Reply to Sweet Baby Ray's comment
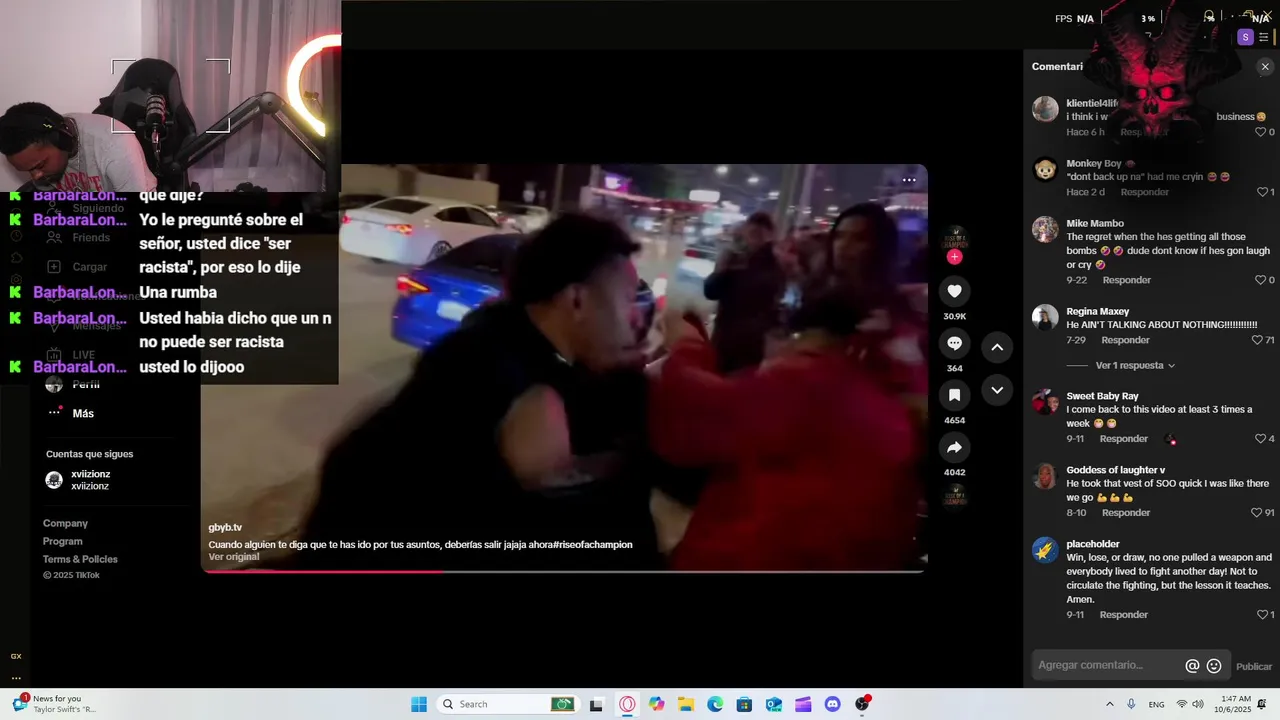Screen dimensions: 1280x720 [1124, 439]
